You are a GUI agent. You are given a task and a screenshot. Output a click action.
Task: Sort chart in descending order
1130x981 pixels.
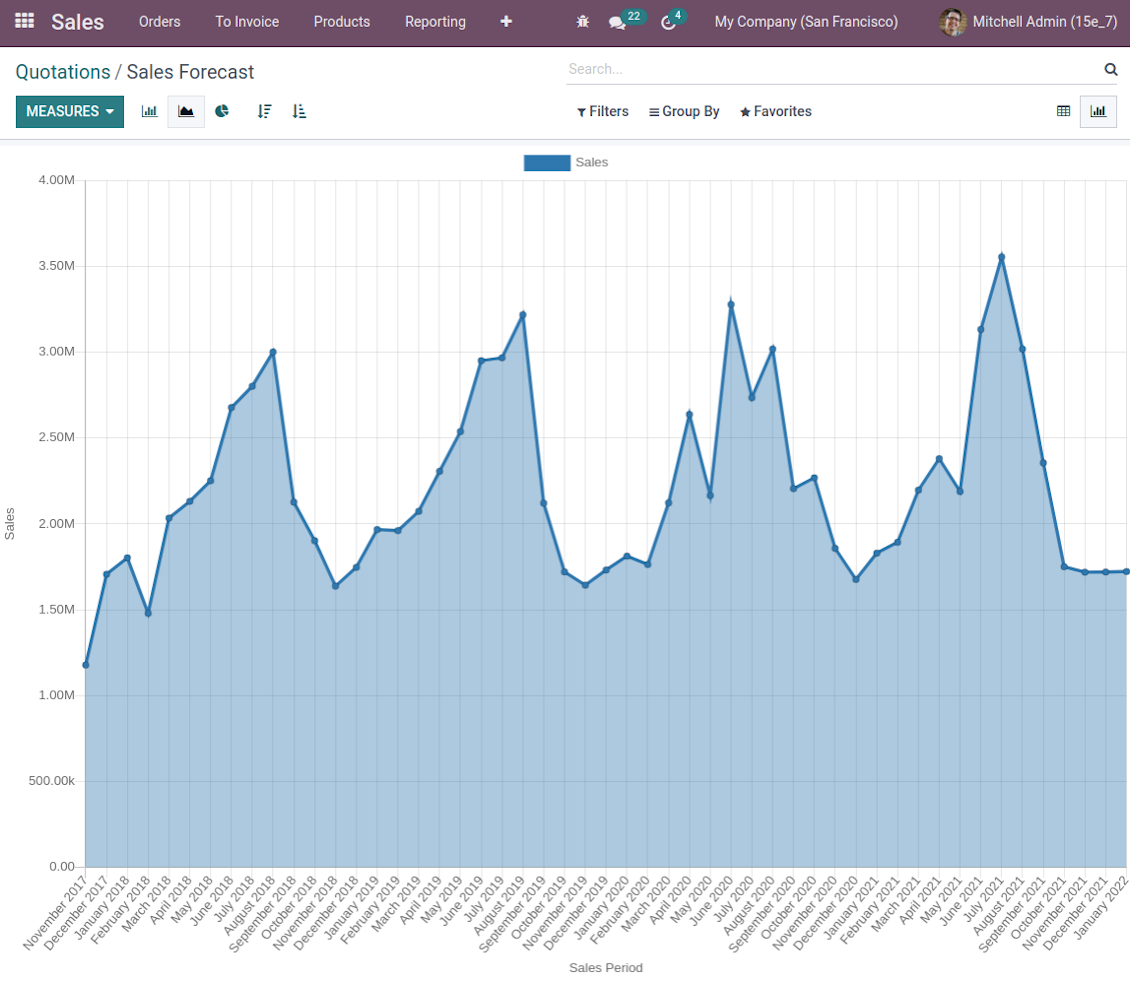[x=264, y=111]
